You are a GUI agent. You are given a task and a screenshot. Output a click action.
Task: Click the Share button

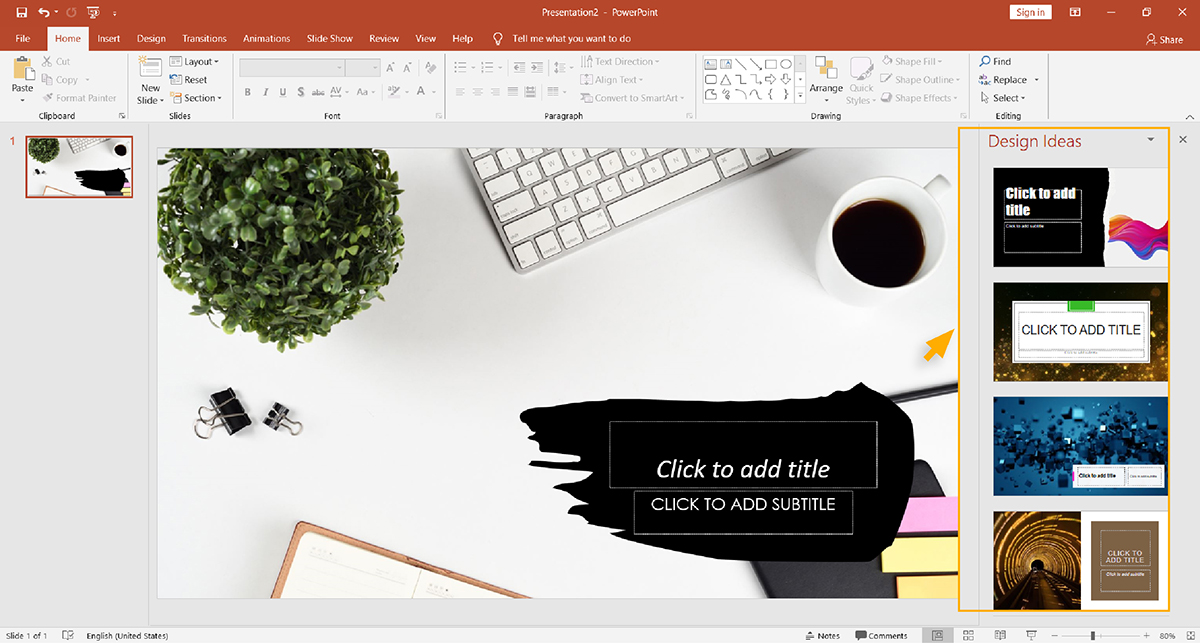click(x=1164, y=39)
